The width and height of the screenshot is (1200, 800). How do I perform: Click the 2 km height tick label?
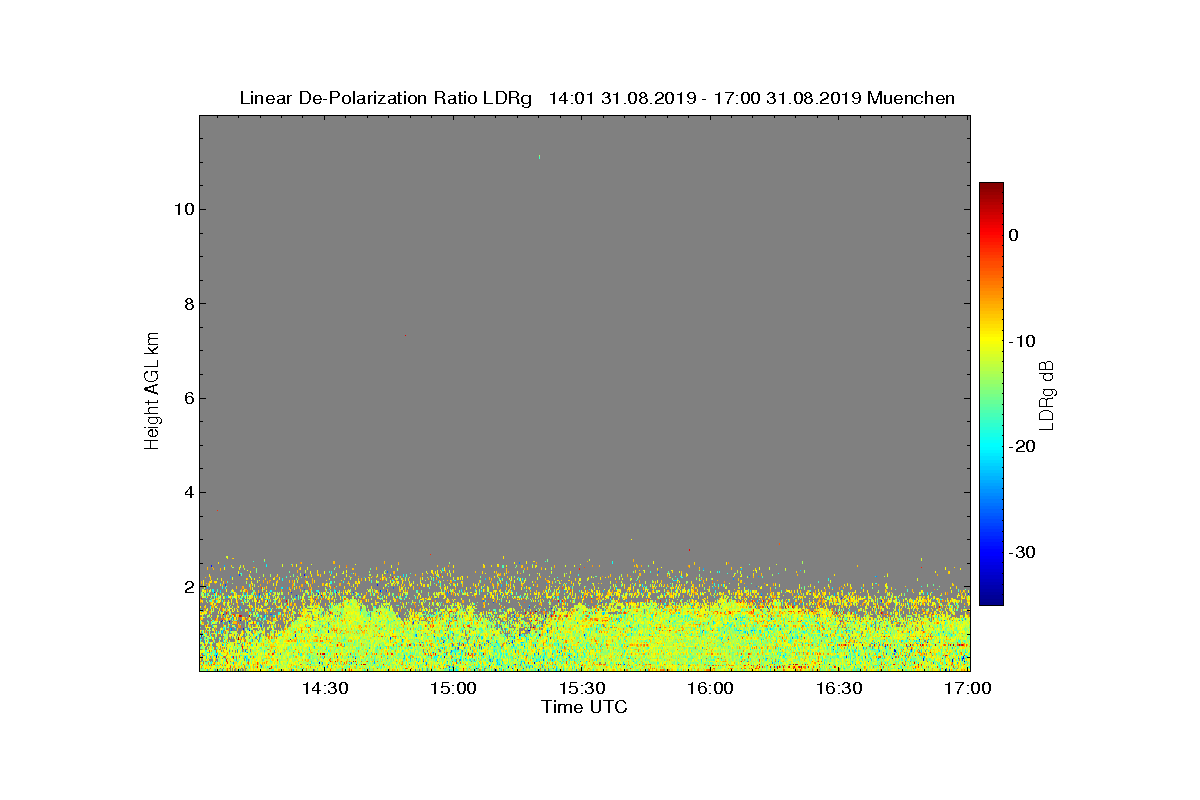click(x=188, y=587)
